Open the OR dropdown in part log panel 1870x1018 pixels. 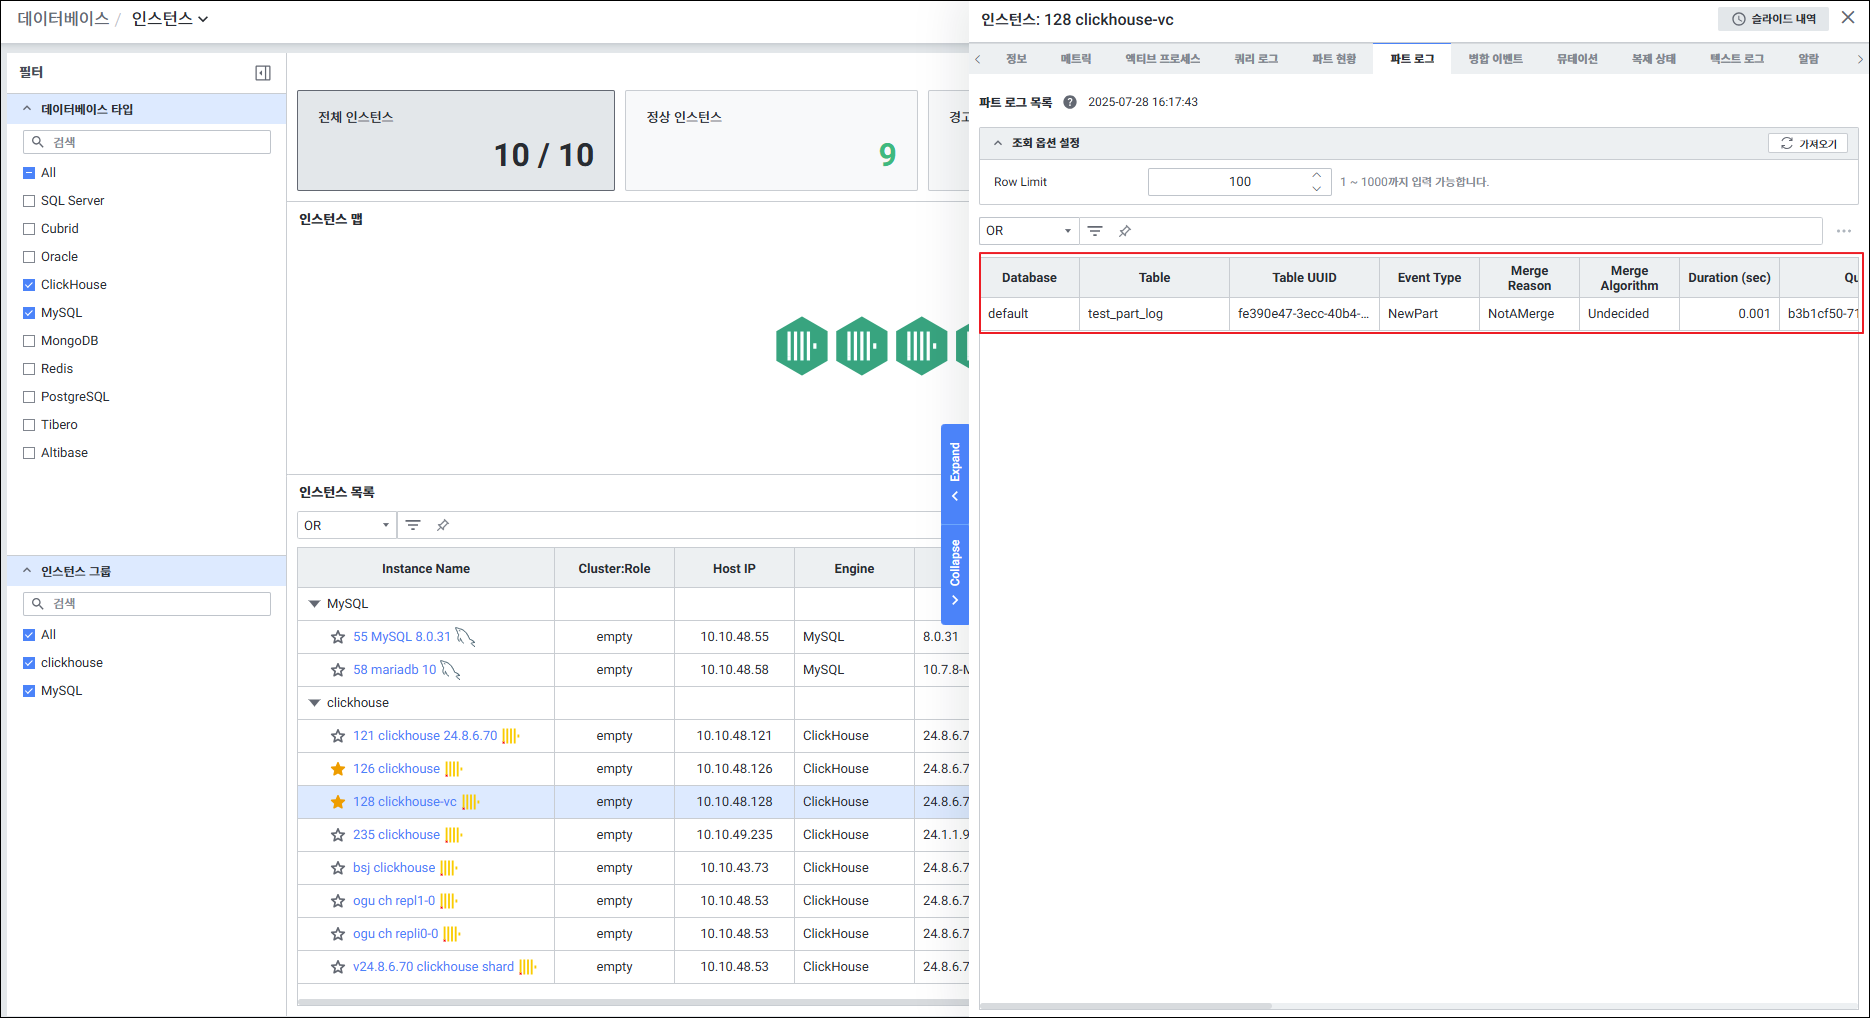[x=1028, y=231]
